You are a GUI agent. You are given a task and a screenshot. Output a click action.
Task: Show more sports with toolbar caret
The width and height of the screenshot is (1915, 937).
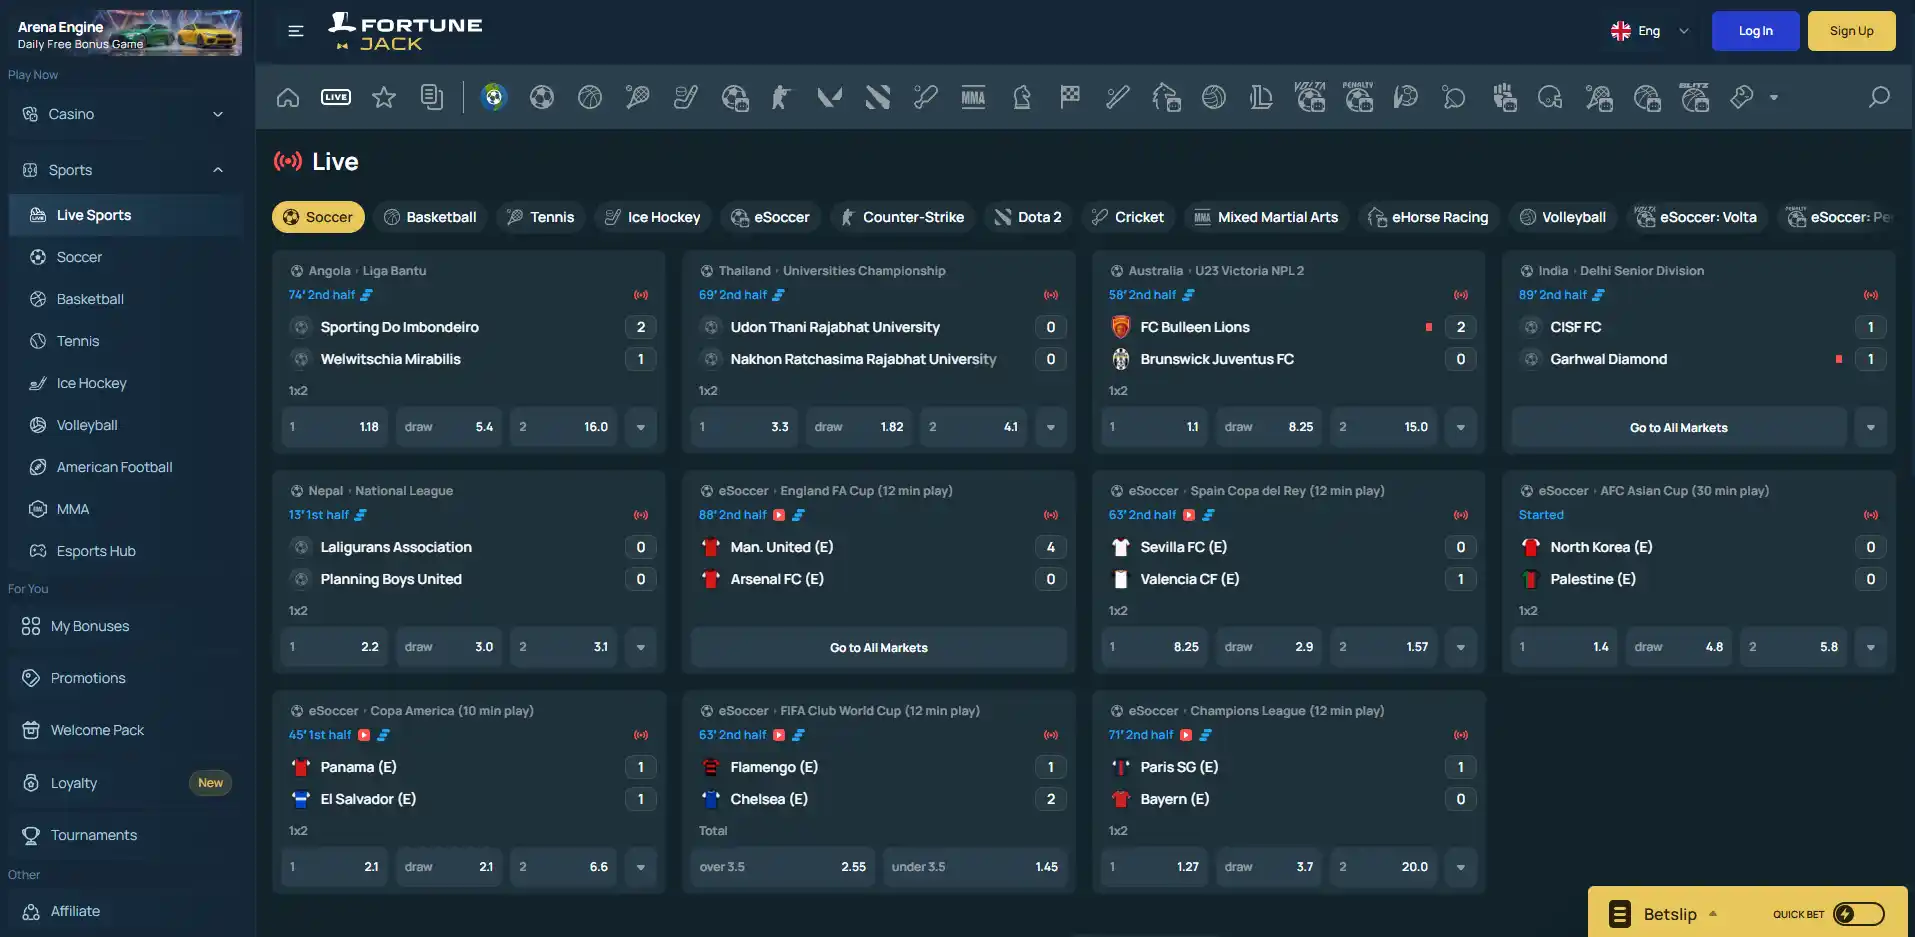coord(1774,98)
